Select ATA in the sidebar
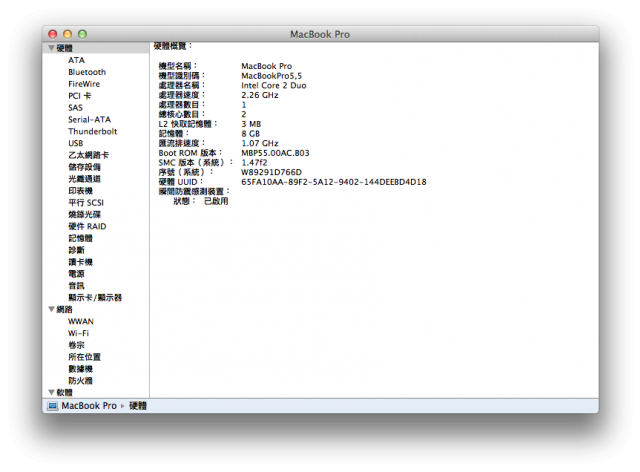 [76, 60]
